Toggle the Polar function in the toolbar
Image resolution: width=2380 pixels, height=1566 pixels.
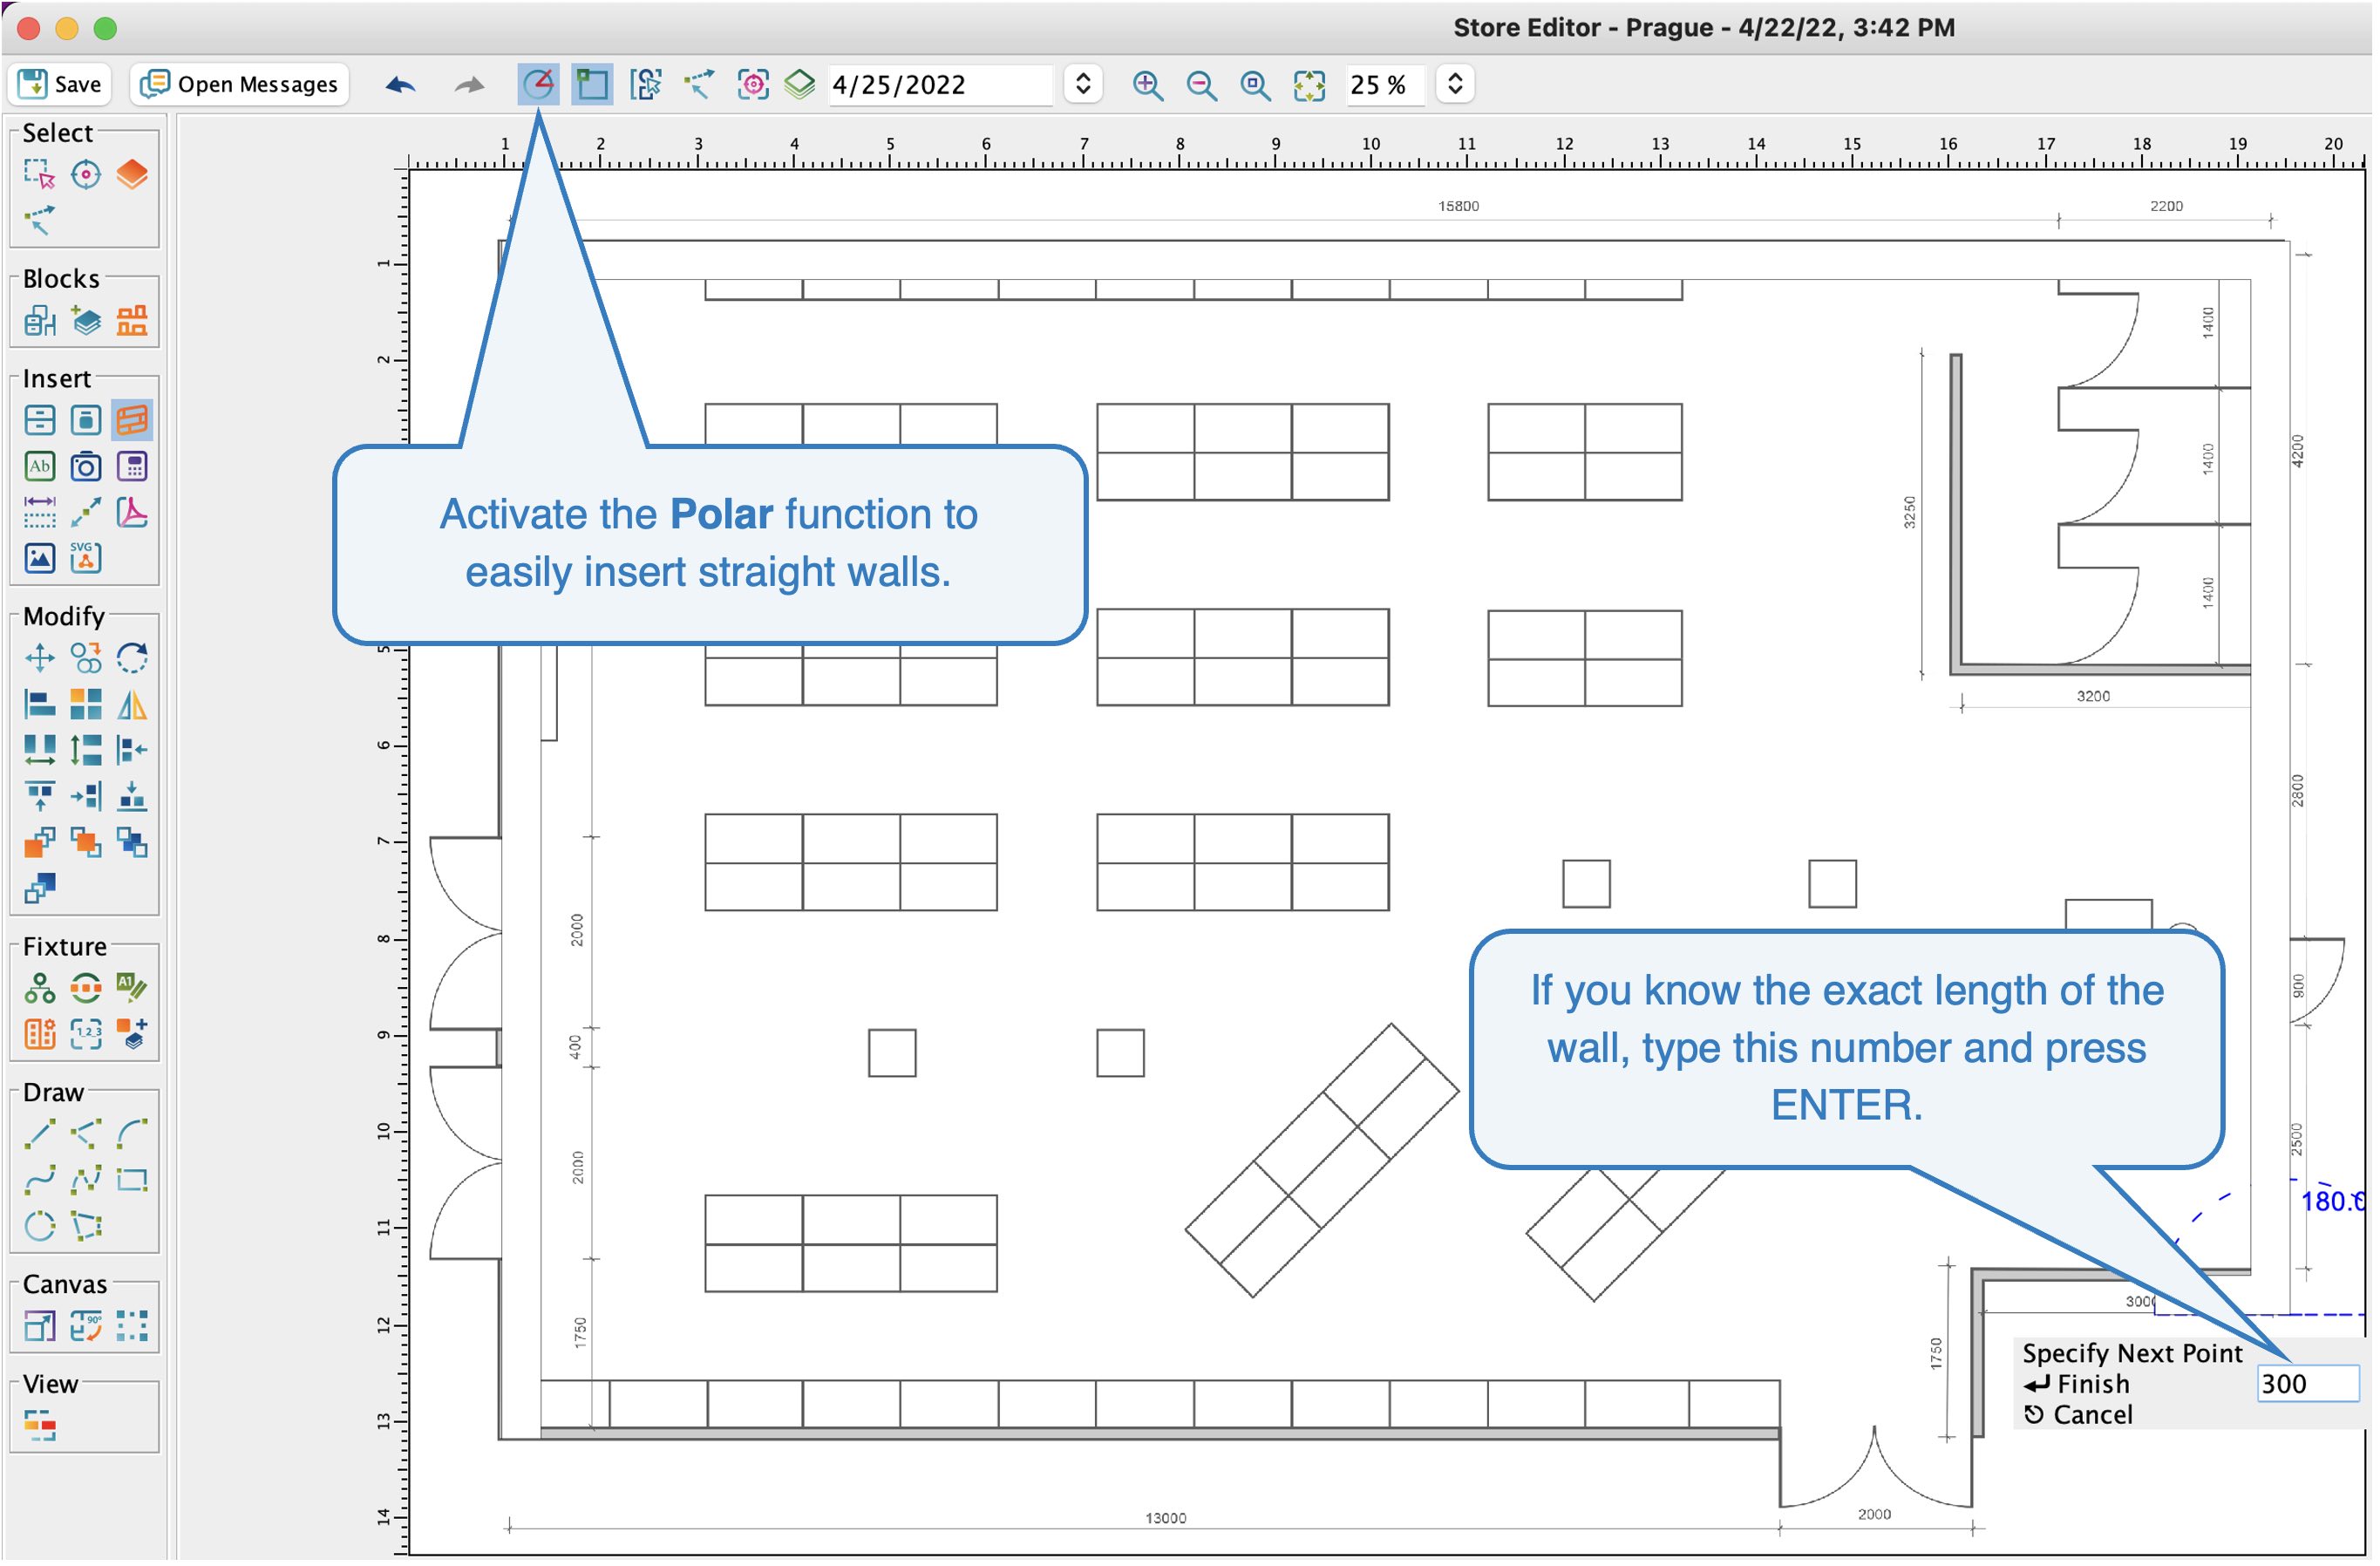click(538, 84)
